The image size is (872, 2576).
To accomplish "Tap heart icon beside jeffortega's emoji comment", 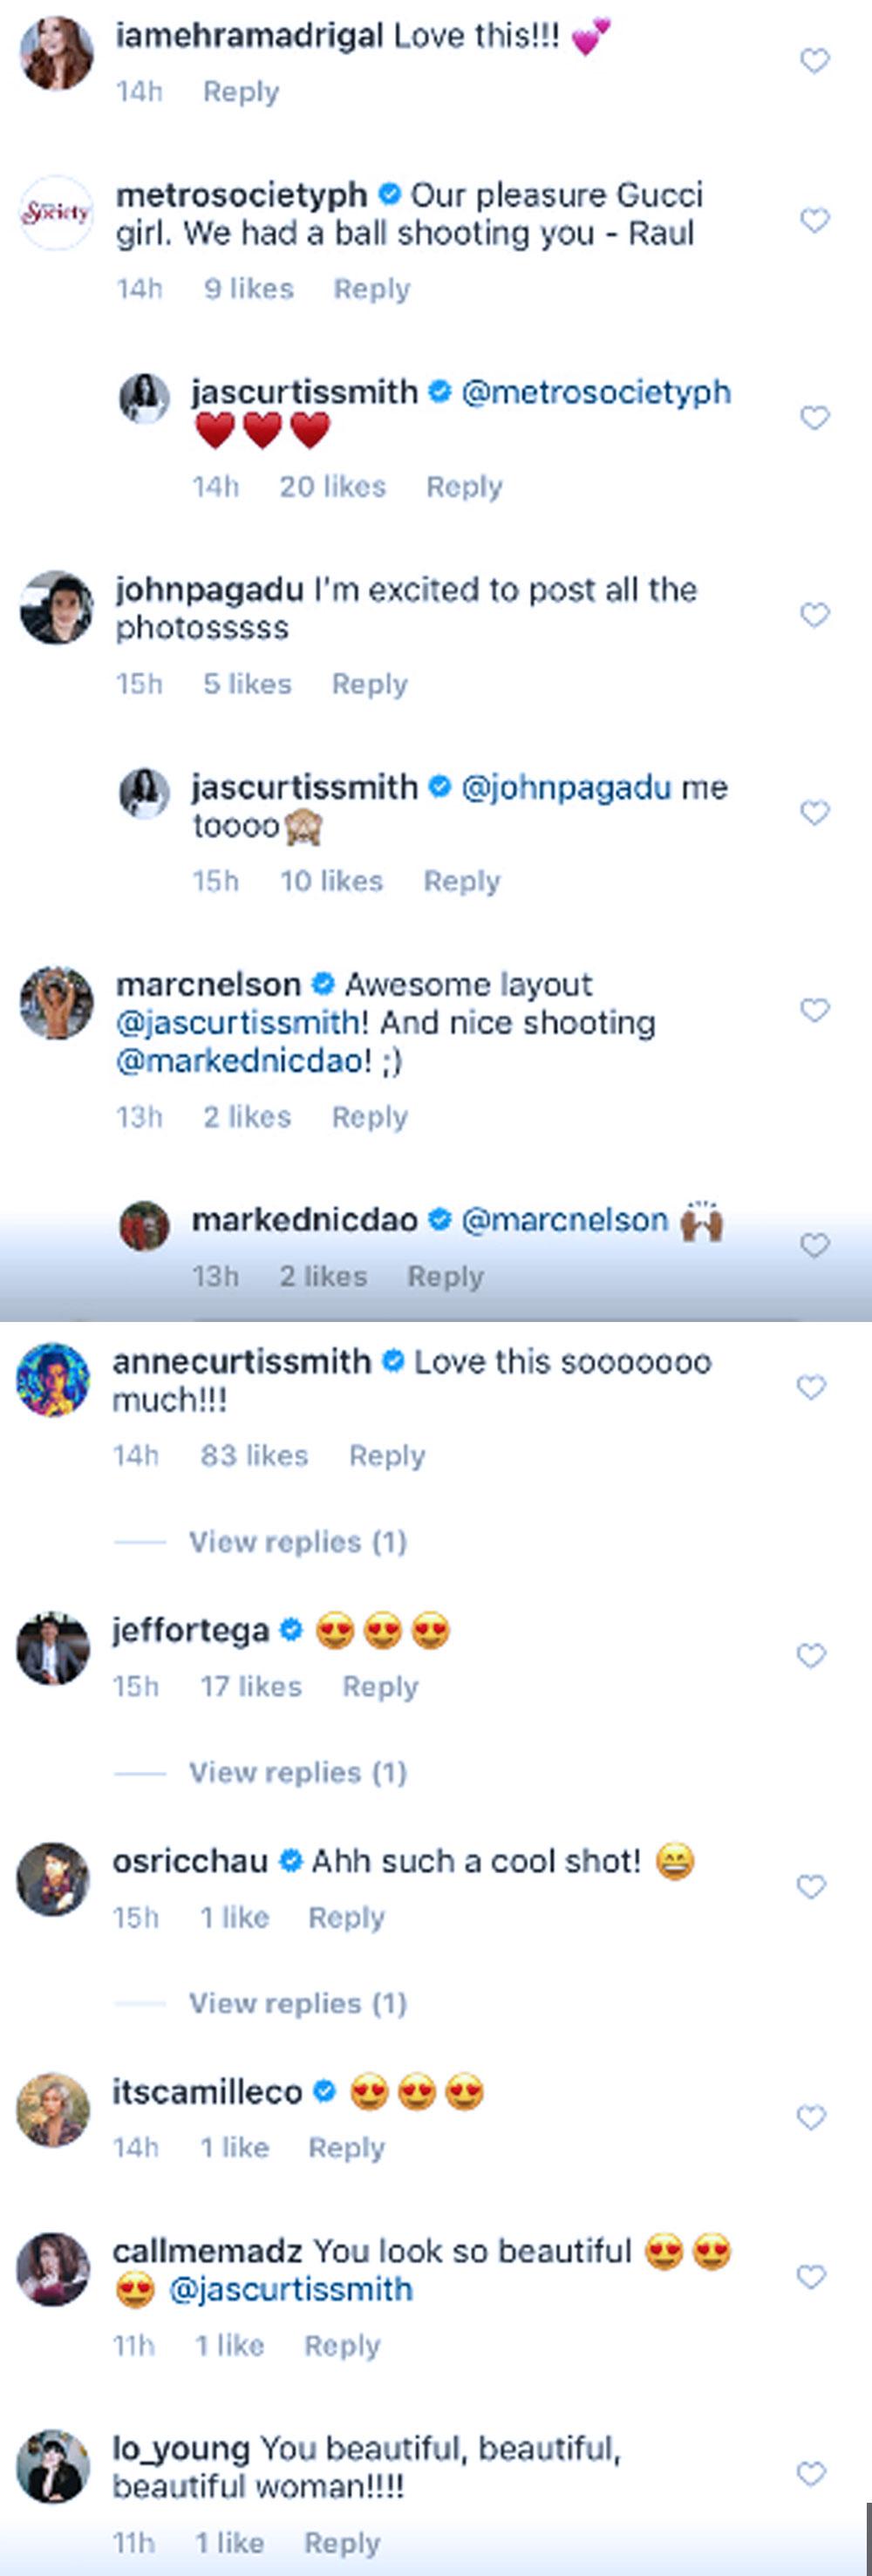I will pyautogui.click(x=811, y=1656).
